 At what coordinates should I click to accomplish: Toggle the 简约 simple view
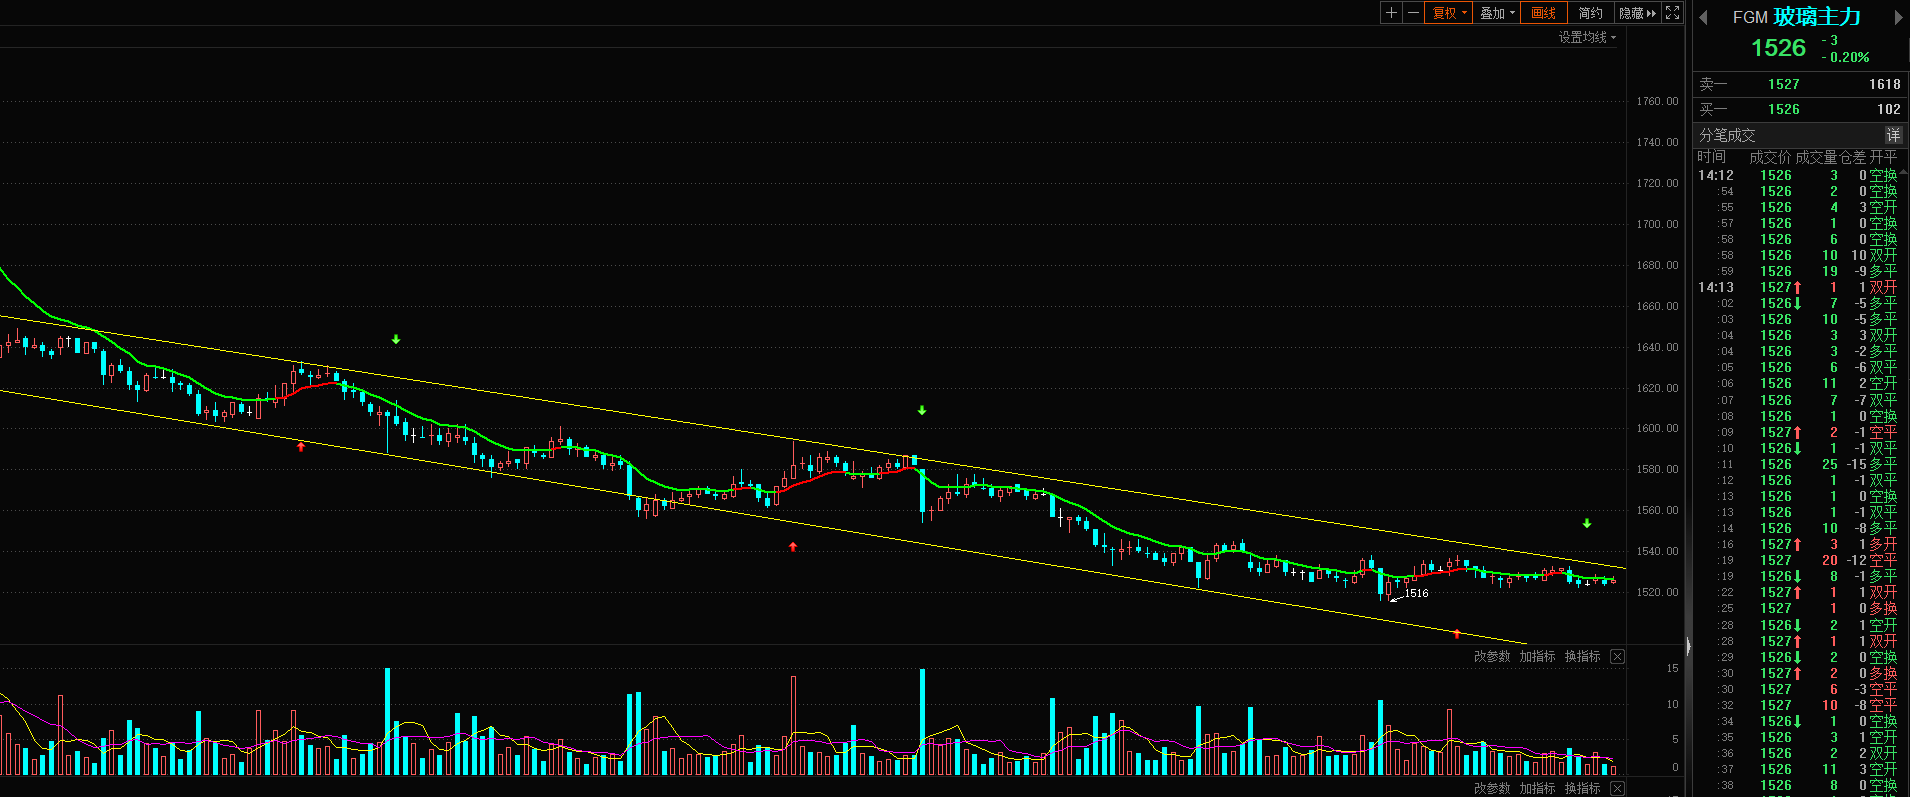(x=1590, y=13)
